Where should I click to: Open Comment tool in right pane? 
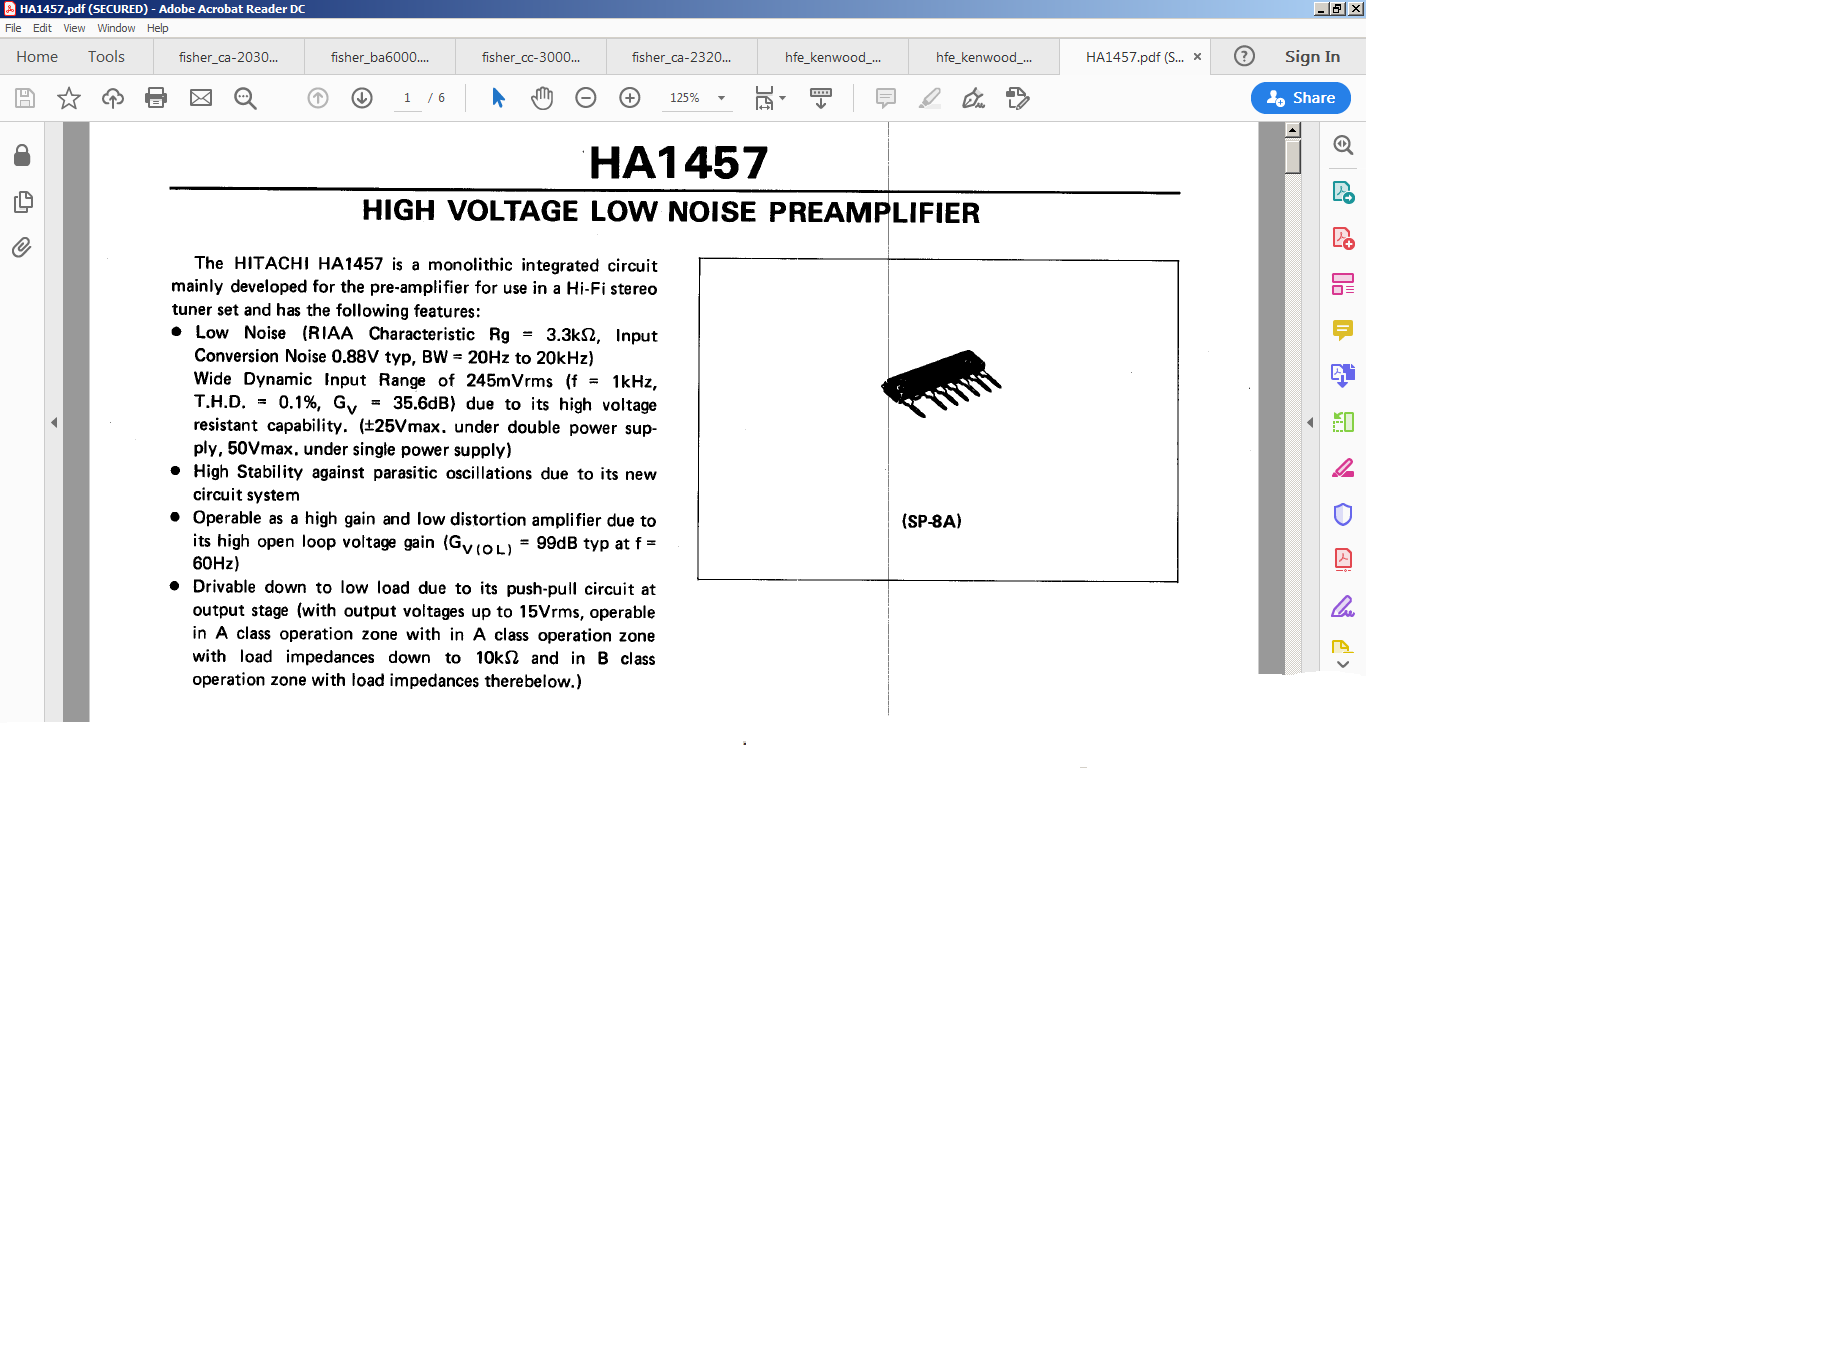[1343, 330]
